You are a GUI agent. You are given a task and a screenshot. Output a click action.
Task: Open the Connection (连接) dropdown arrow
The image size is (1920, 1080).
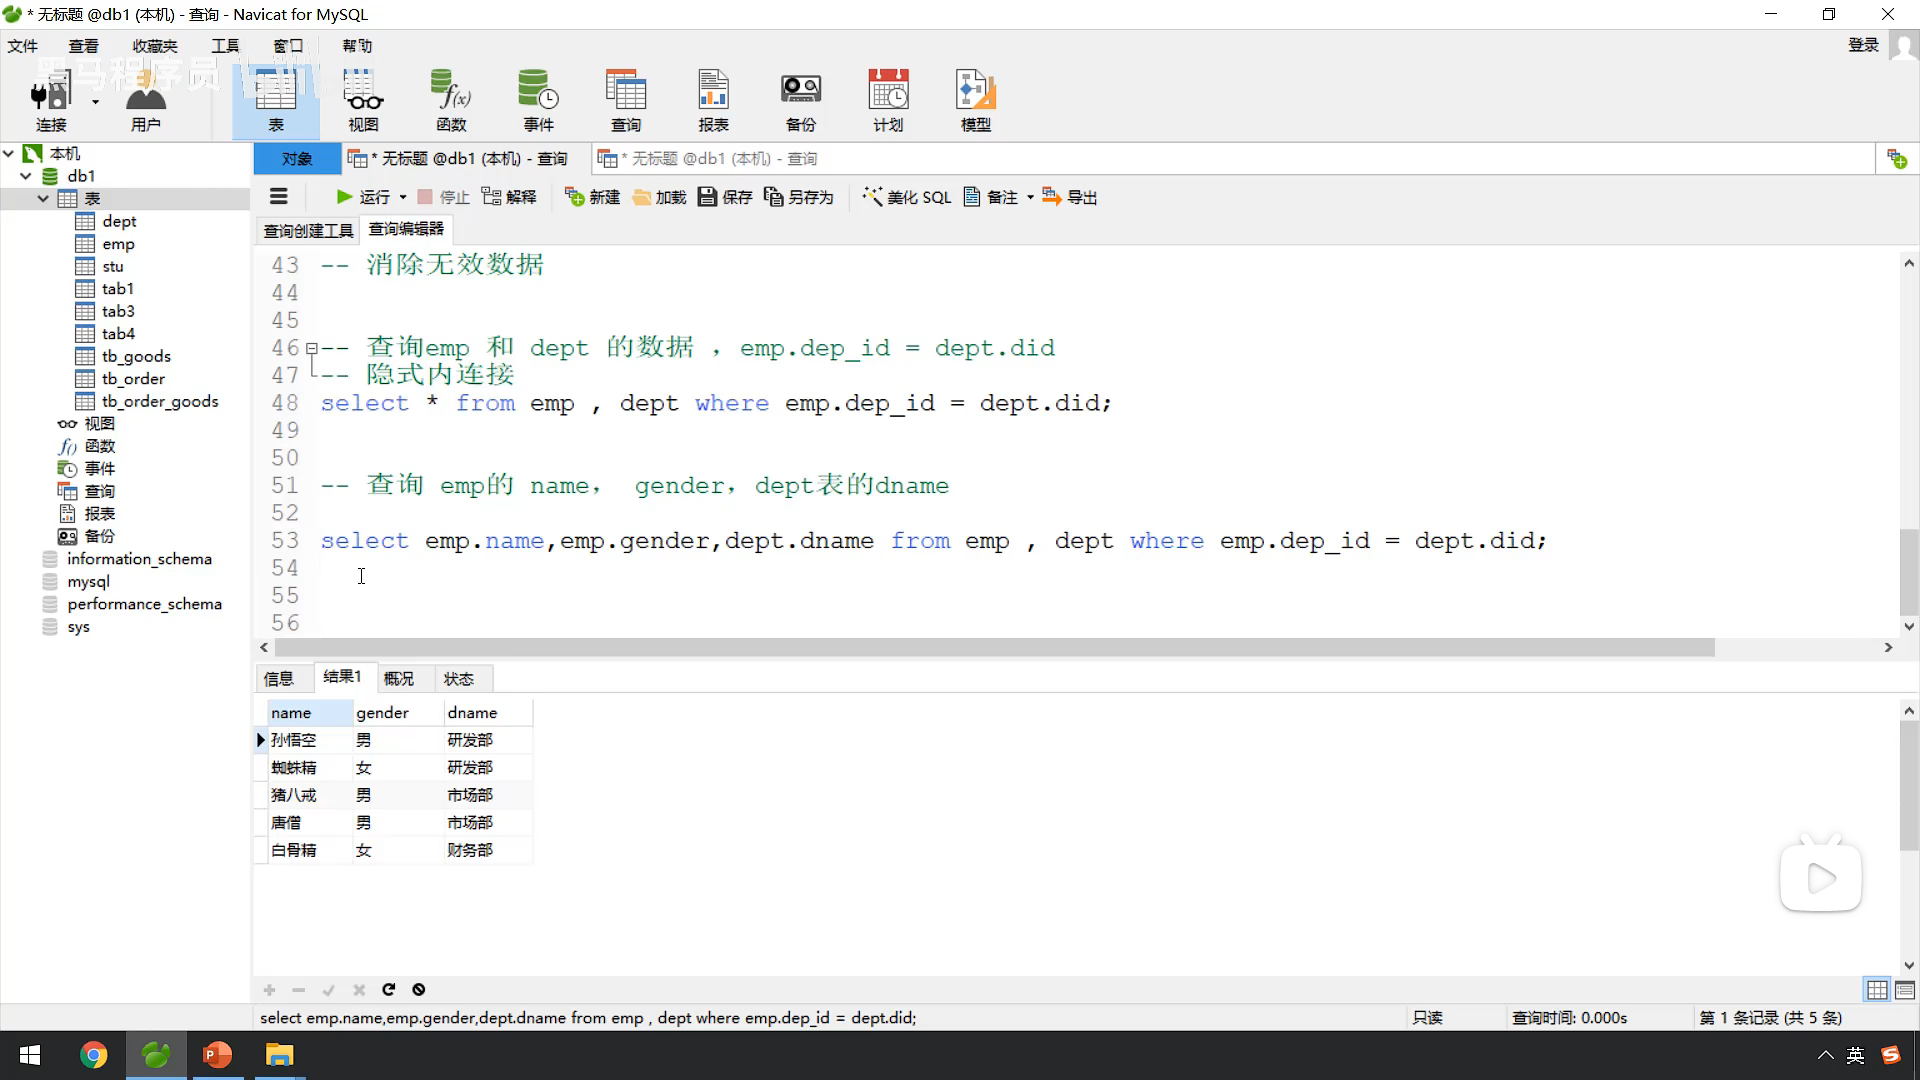click(95, 102)
